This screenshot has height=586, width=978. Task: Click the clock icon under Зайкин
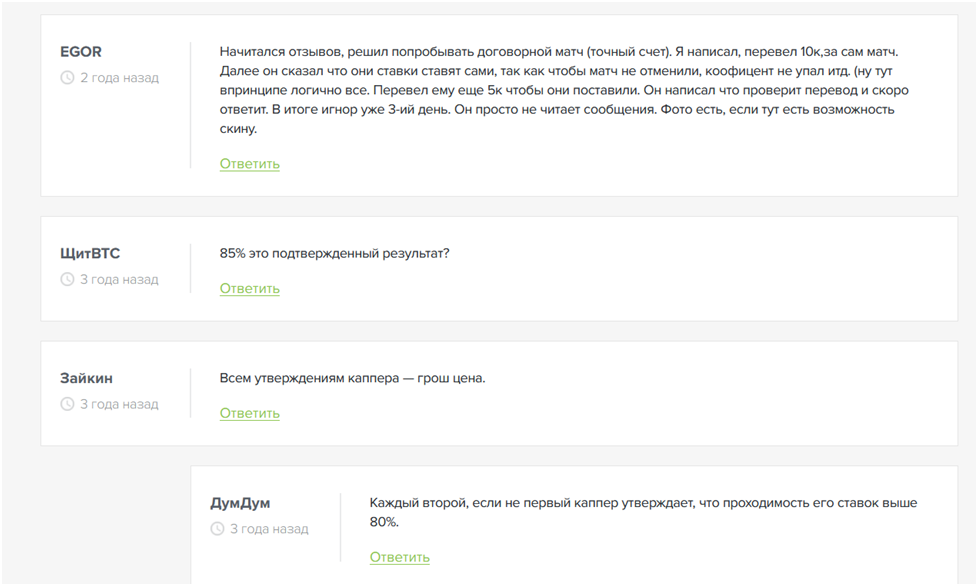pyautogui.click(x=67, y=405)
